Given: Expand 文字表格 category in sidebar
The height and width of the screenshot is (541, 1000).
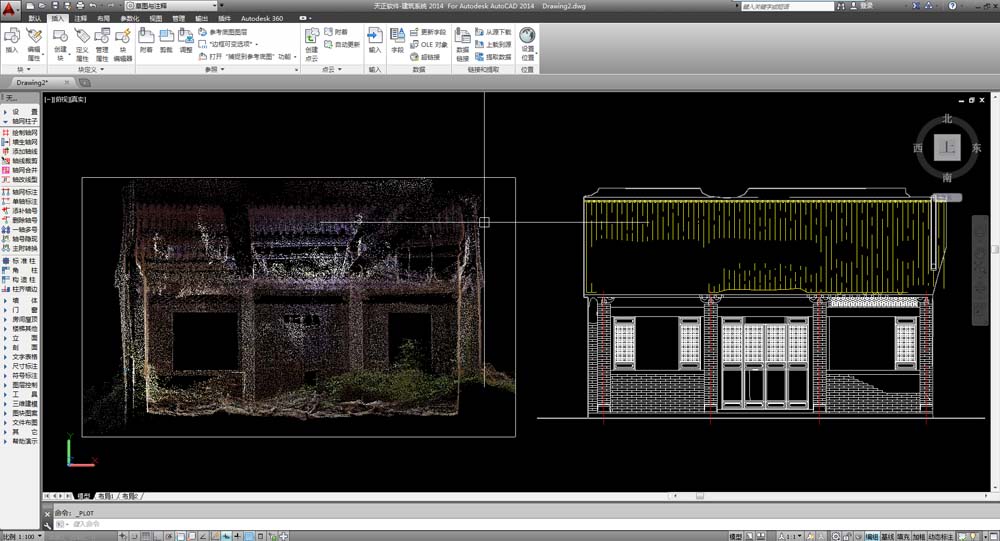Looking at the screenshot, I should tap(20, 357).
